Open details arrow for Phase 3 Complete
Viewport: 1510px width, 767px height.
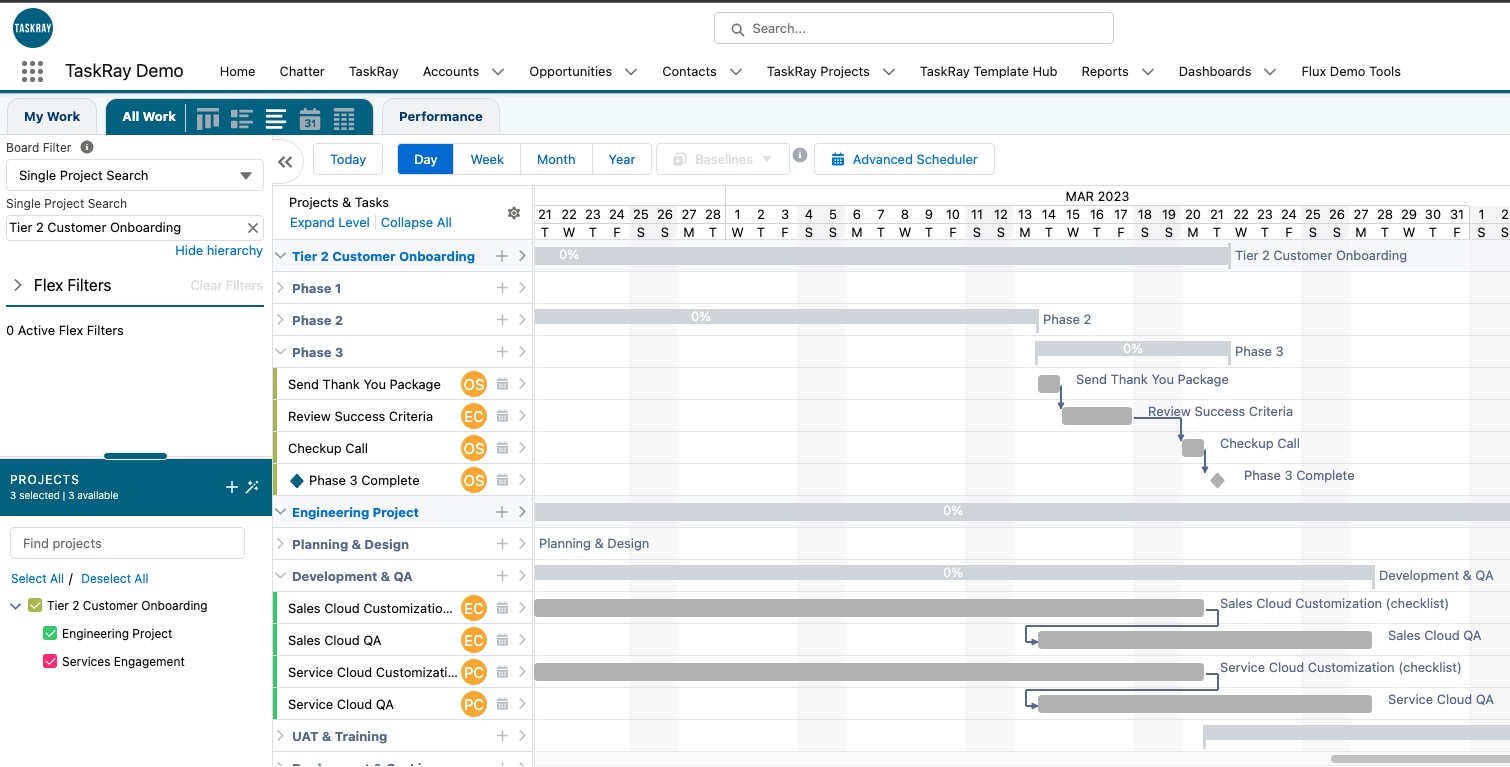(522, 480)
